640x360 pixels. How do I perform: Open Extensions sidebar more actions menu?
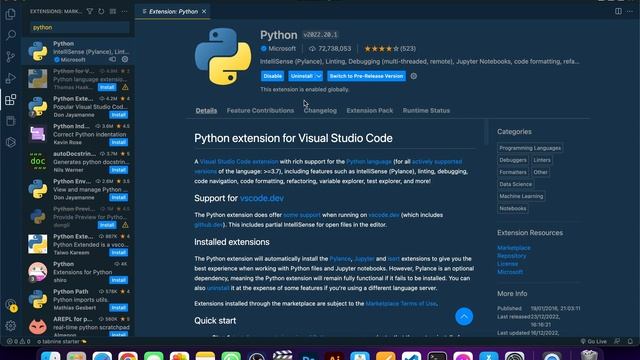click(x=124, y=11)
